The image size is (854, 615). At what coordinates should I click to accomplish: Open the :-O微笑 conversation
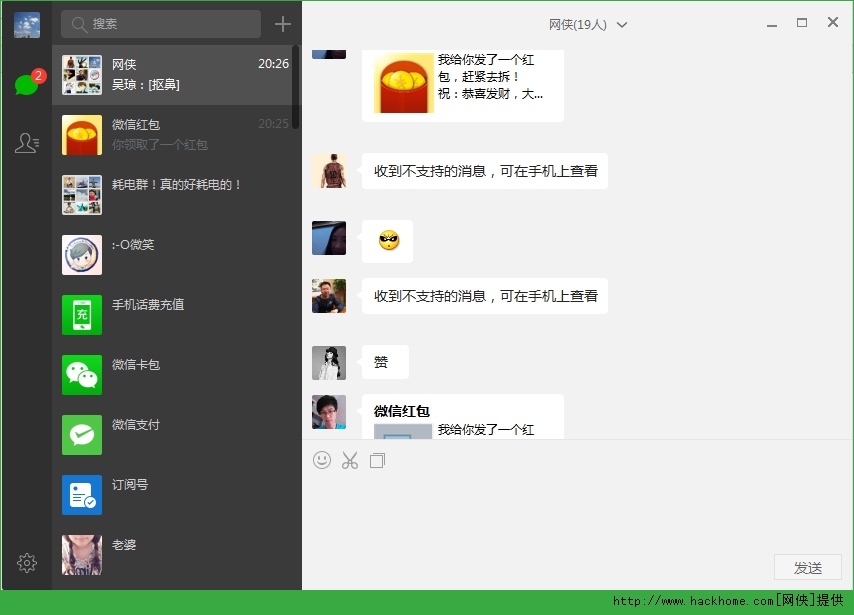pos(175,254)
